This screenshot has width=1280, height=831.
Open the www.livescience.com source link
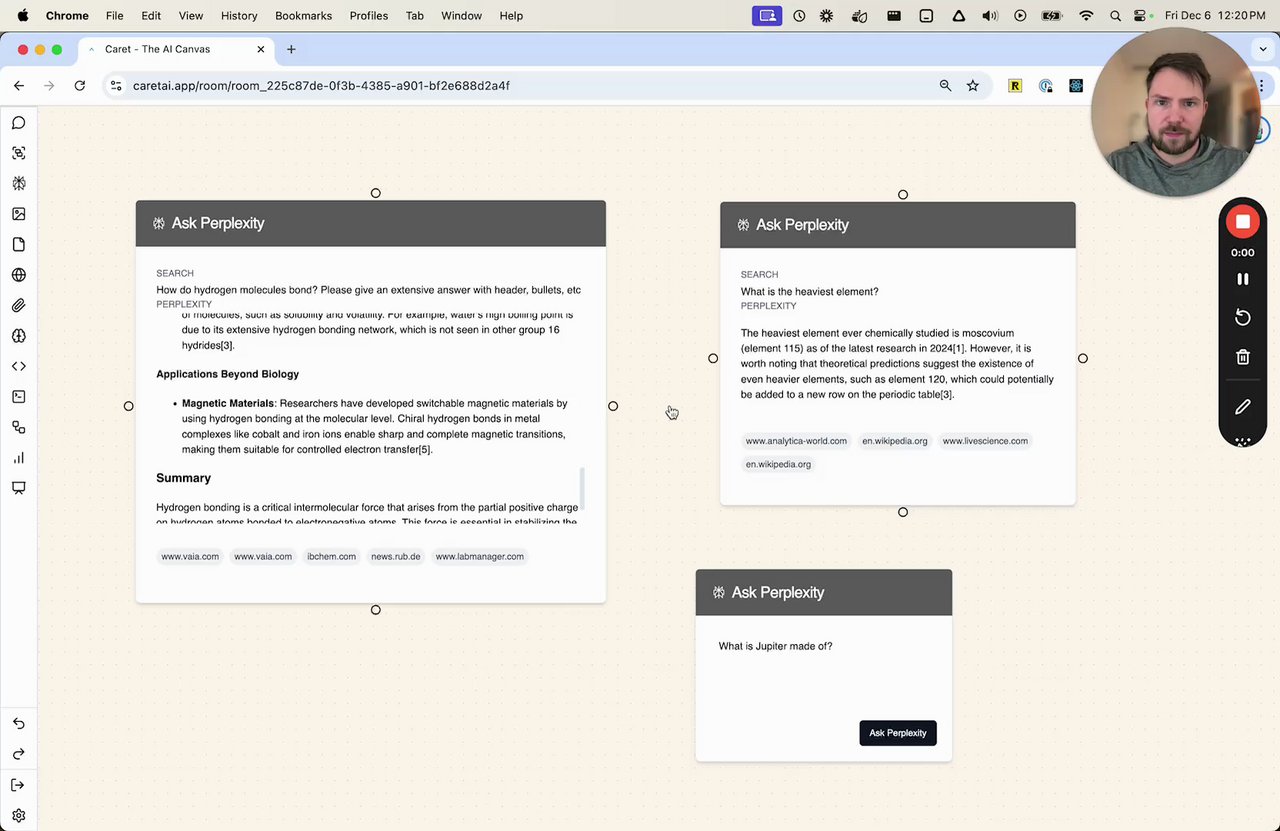pos(985,441)
